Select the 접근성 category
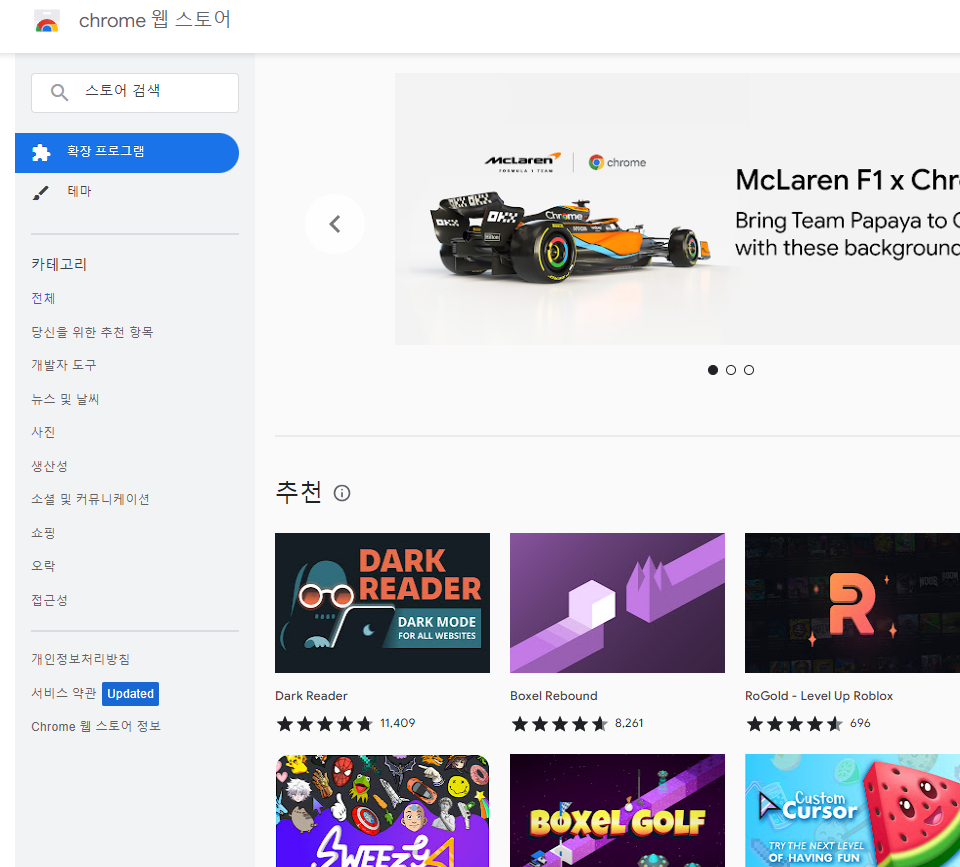The height and width of the screenshot is (867, 960). click(x=50, y=600)
